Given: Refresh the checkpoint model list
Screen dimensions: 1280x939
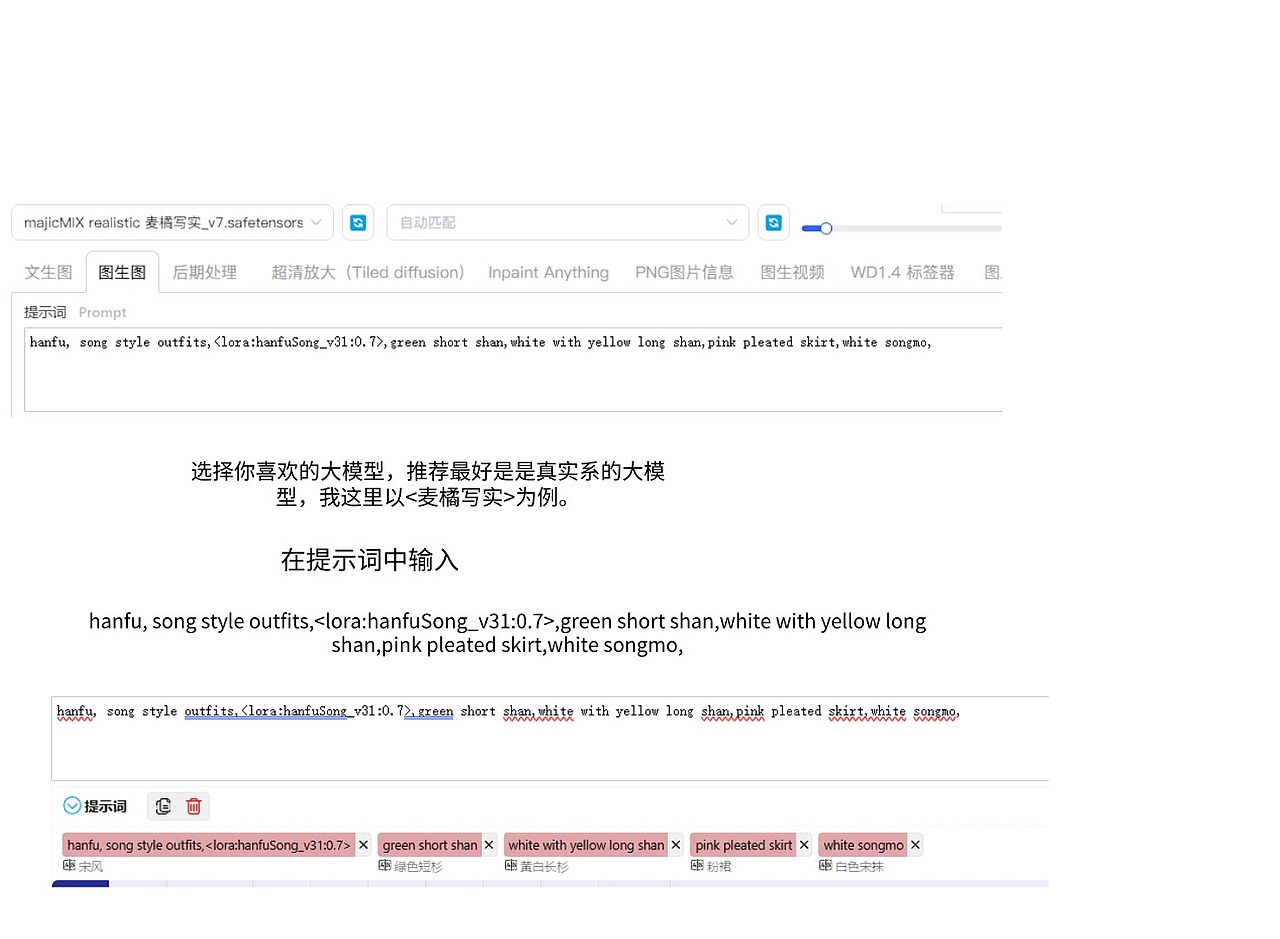Looking at the screenshot, I should pos(358,222).
